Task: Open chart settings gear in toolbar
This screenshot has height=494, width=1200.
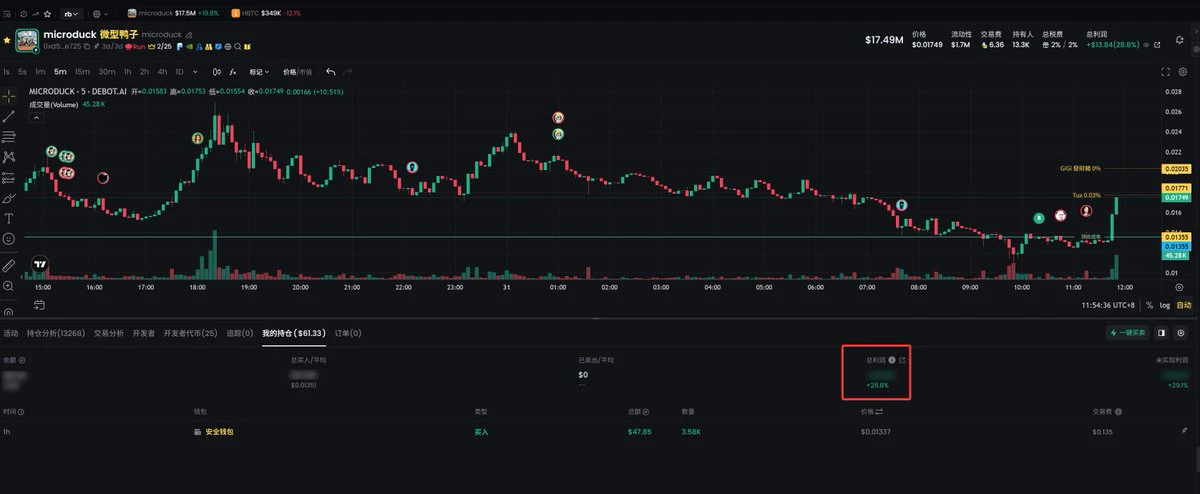Action: [1183, 72]
